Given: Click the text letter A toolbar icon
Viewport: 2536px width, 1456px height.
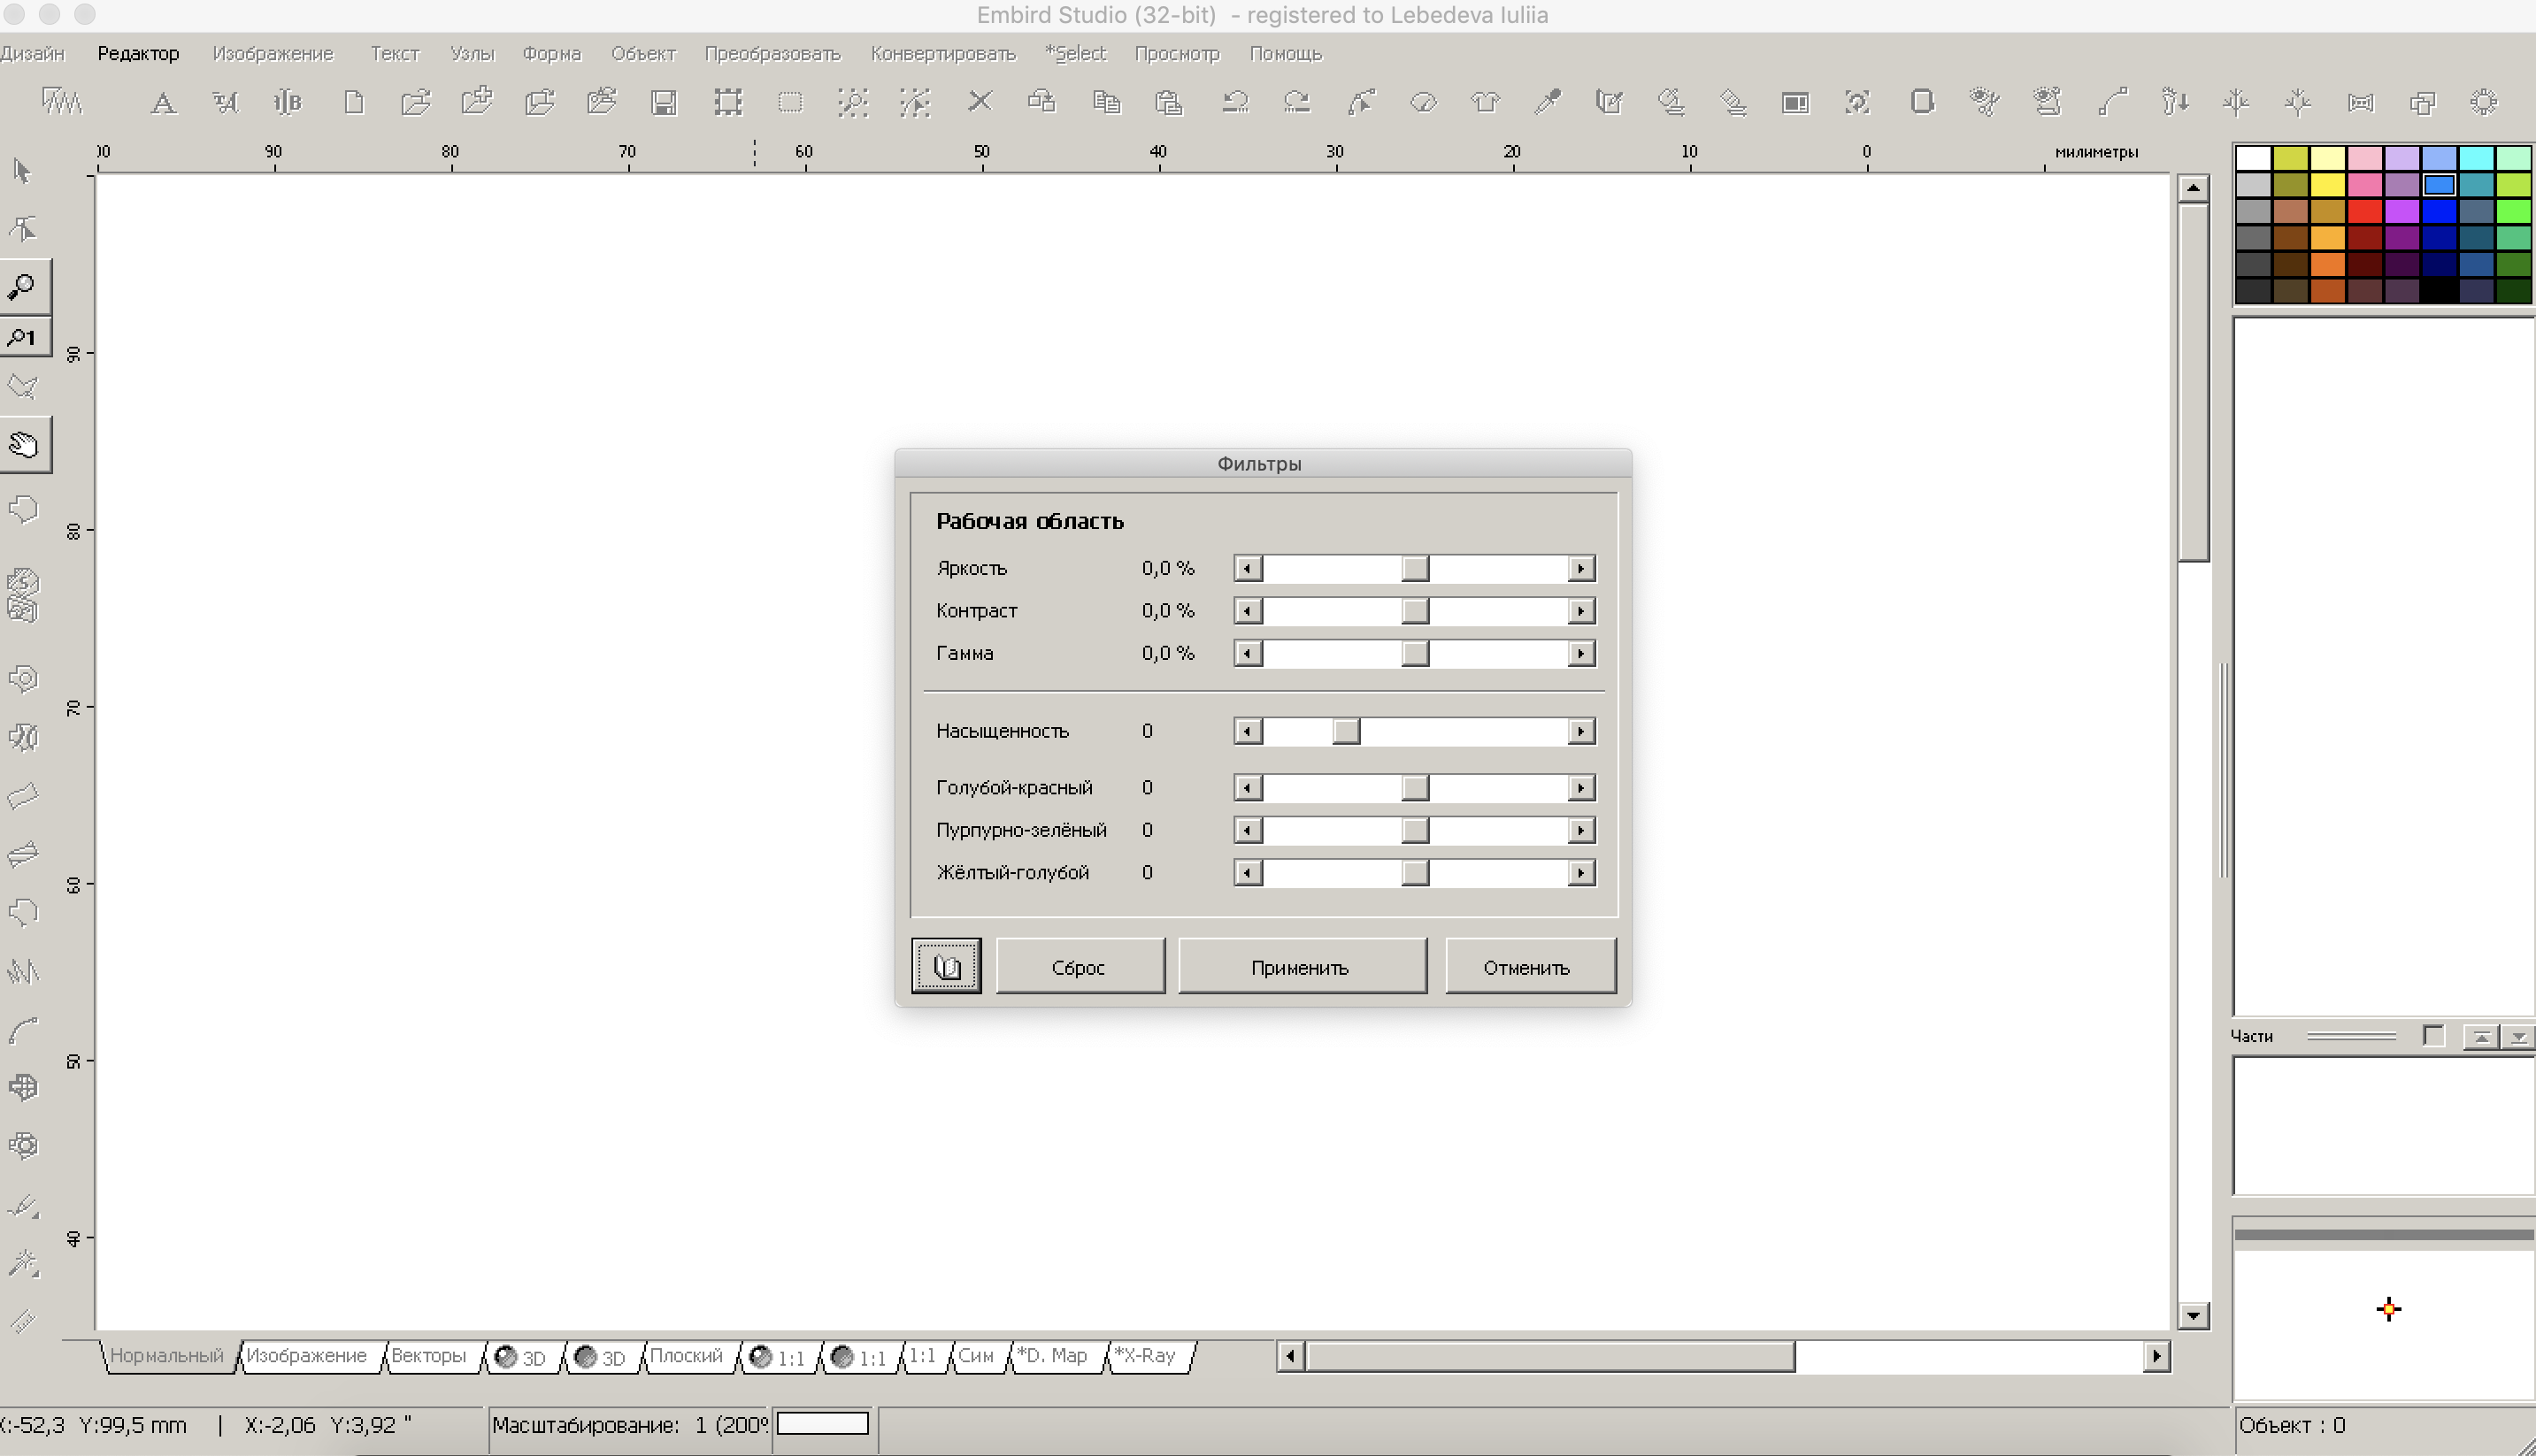Looking at the screenshot, I should point(163,102).
